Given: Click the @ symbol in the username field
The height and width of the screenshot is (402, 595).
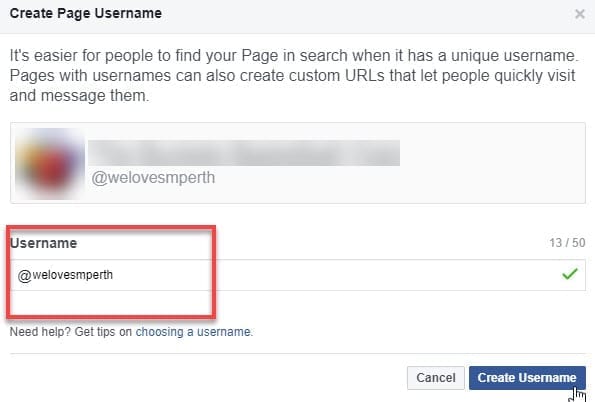Looking at the screenshot, I should pos(24,275).
